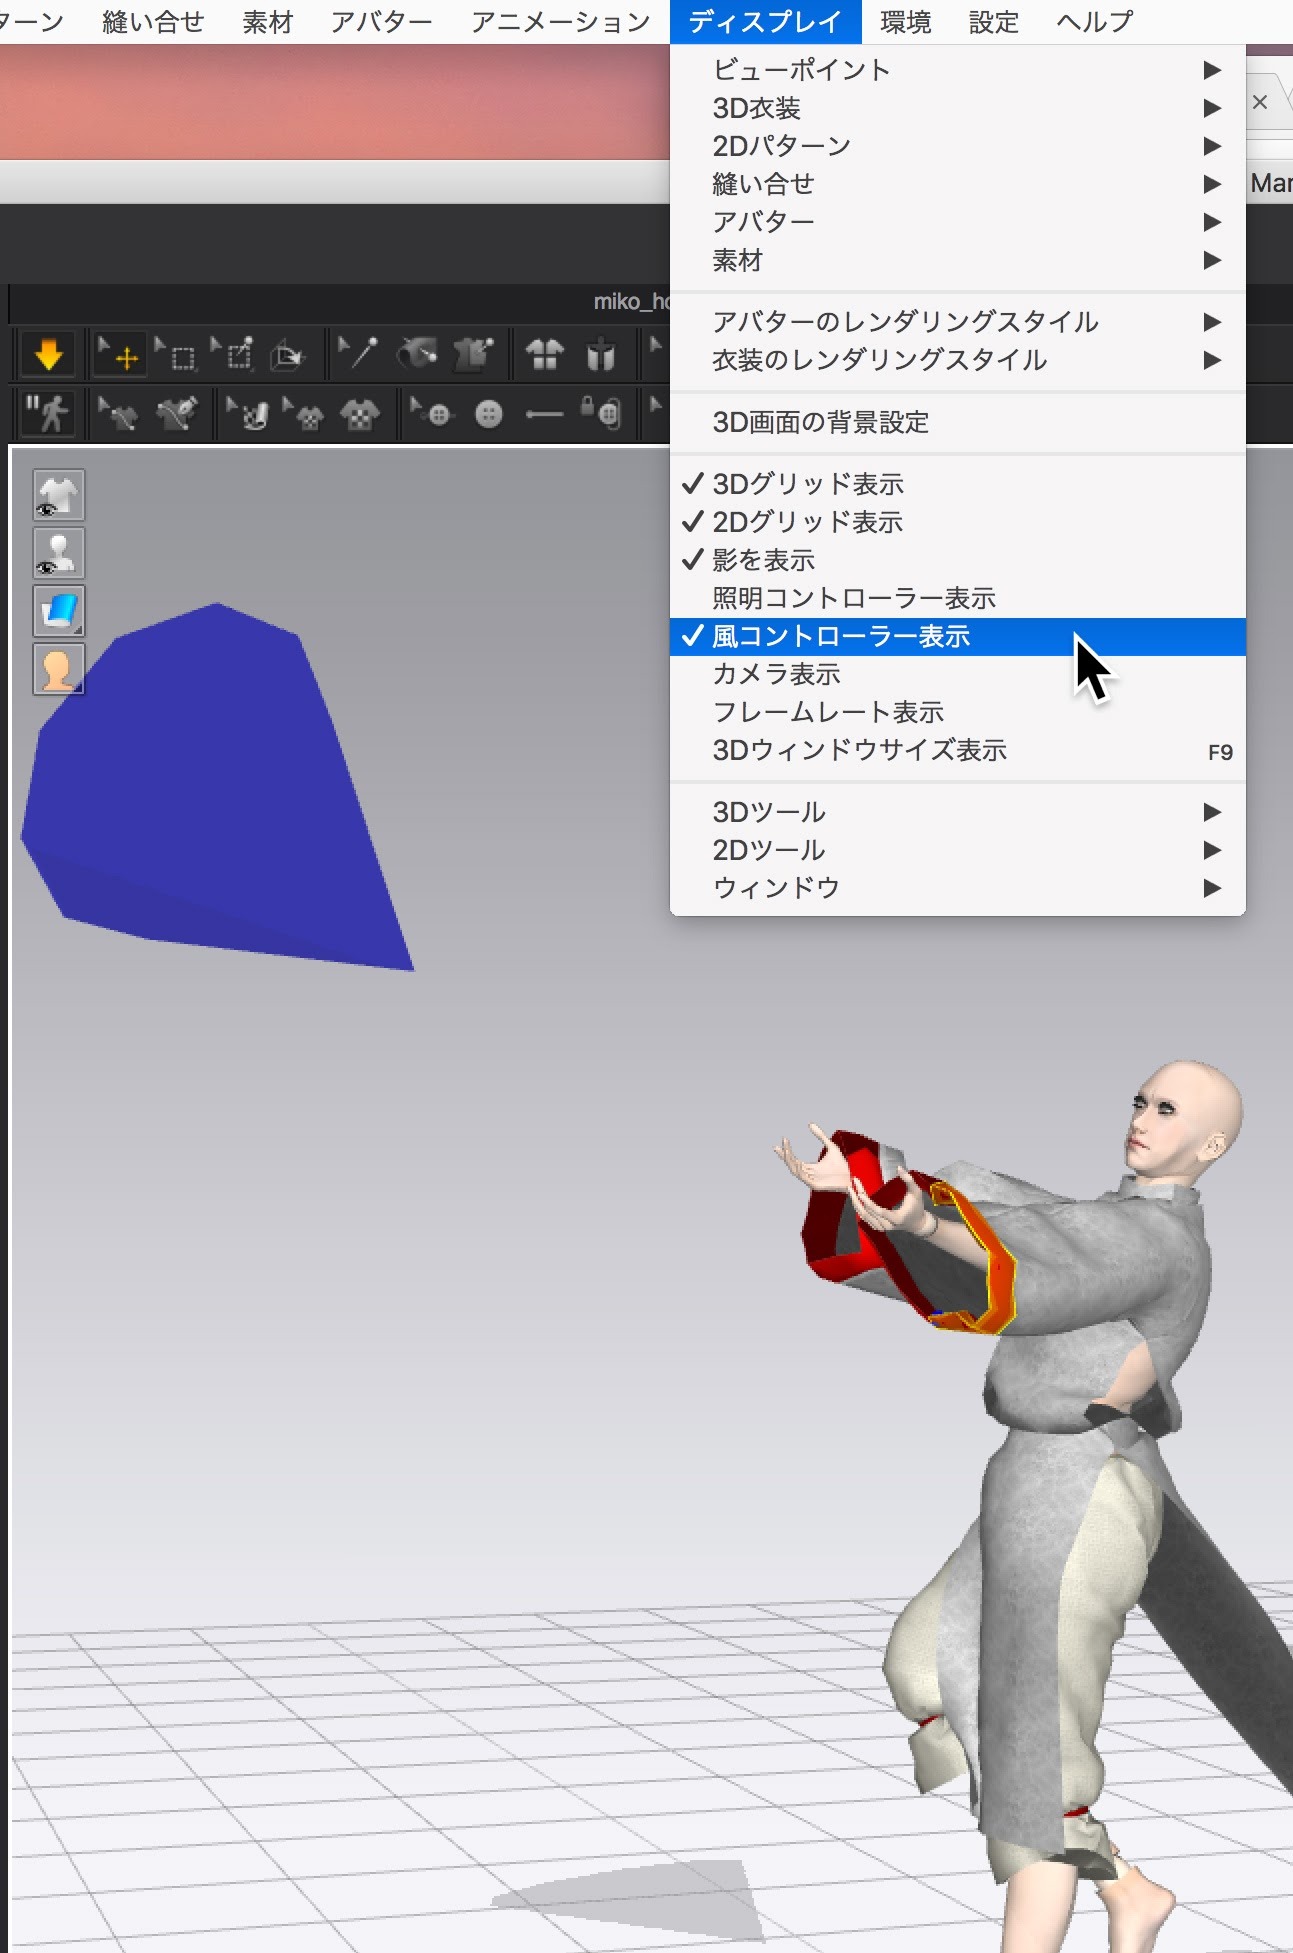The image size is (1293, 1953).
Task: Activate the pin tool in the toolbar
Action: point(359,354)
